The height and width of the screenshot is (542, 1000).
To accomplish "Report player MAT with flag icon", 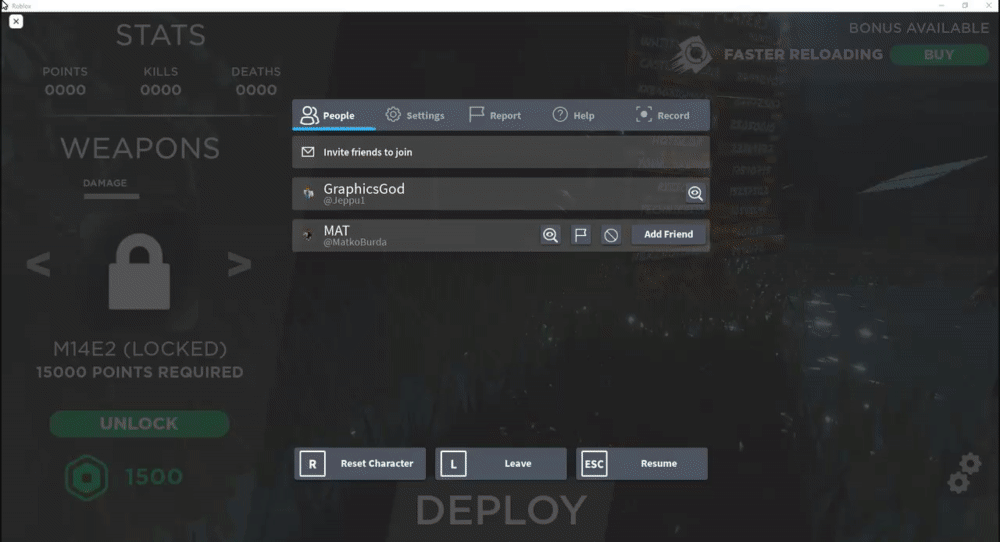I will pos(580,235).
